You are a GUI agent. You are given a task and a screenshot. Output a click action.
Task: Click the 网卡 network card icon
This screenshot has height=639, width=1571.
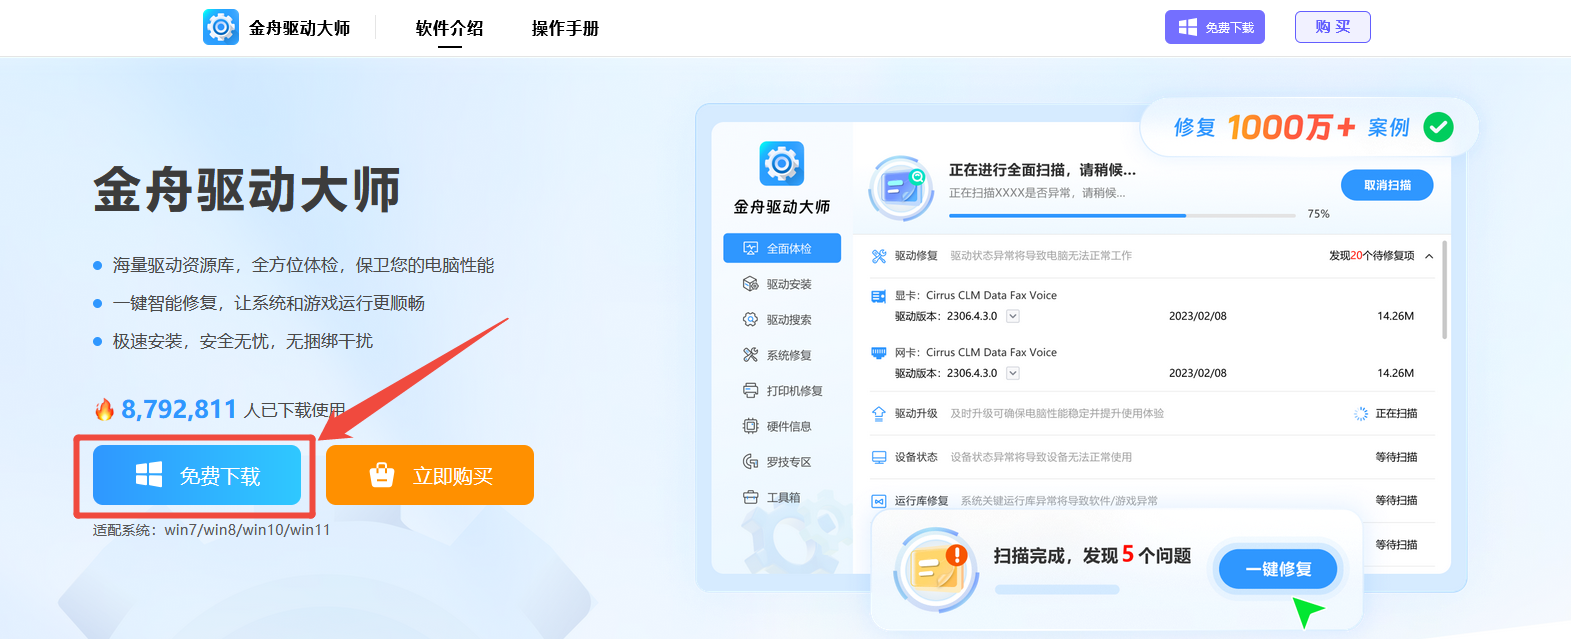tap(879, 352)
